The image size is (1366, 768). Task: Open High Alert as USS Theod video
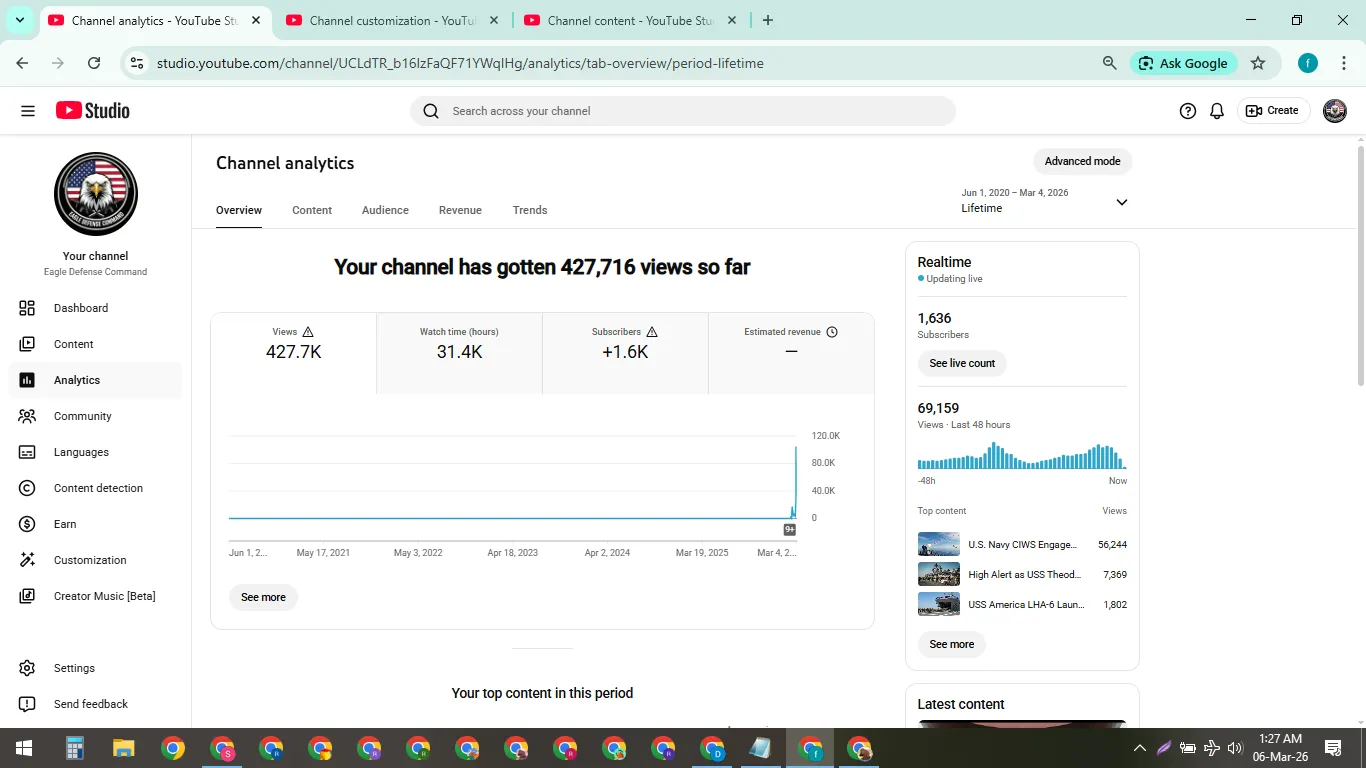(x=1022, y=575)
